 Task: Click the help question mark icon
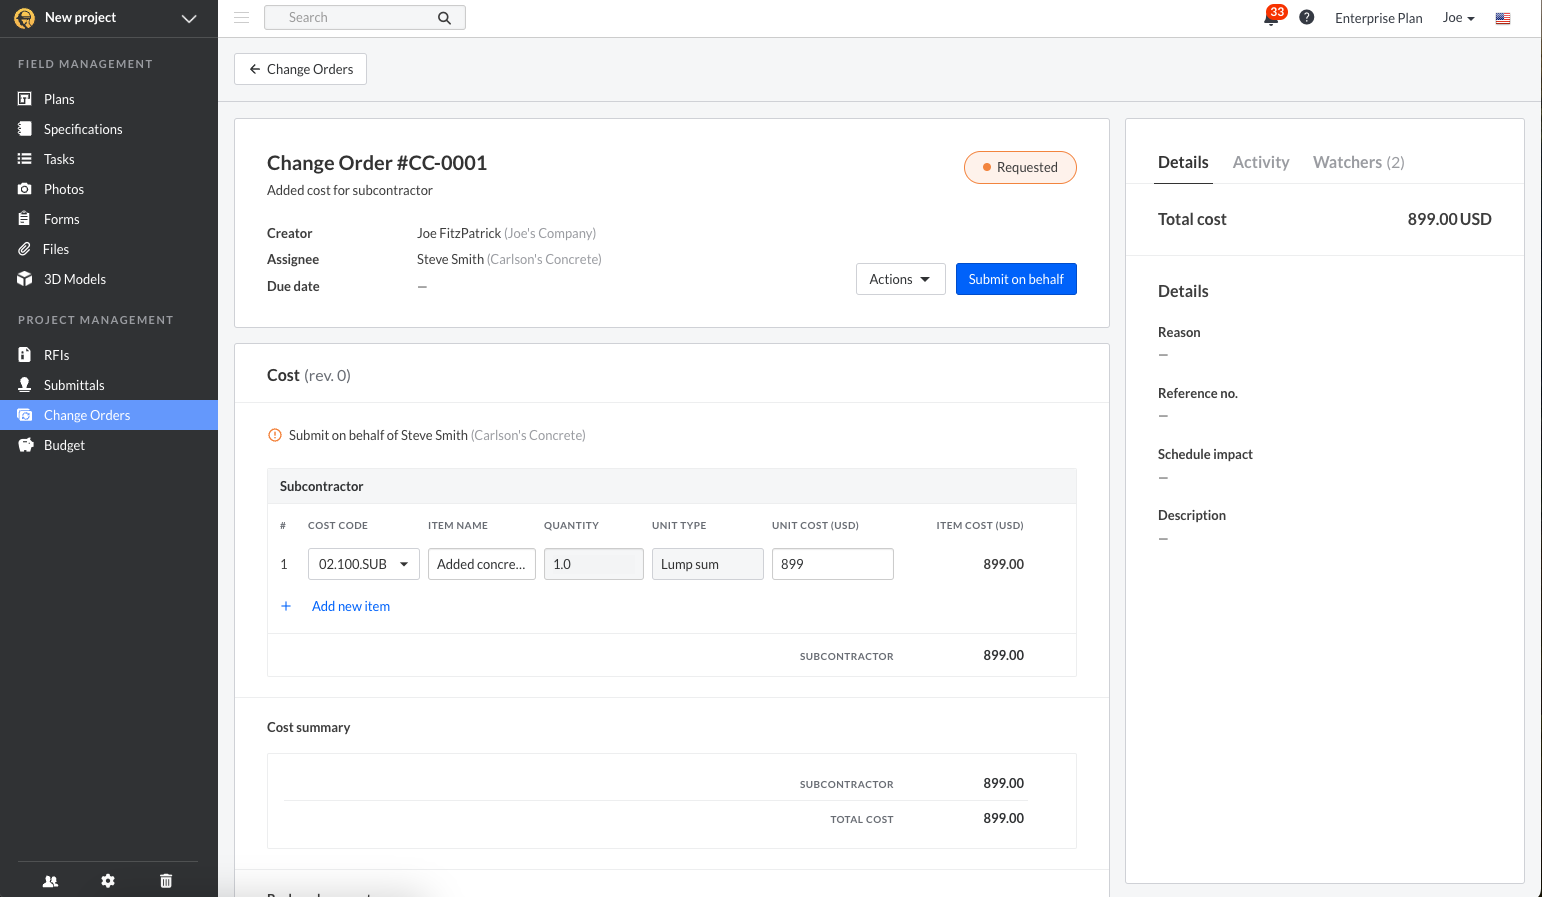(x=1306, y=18)
